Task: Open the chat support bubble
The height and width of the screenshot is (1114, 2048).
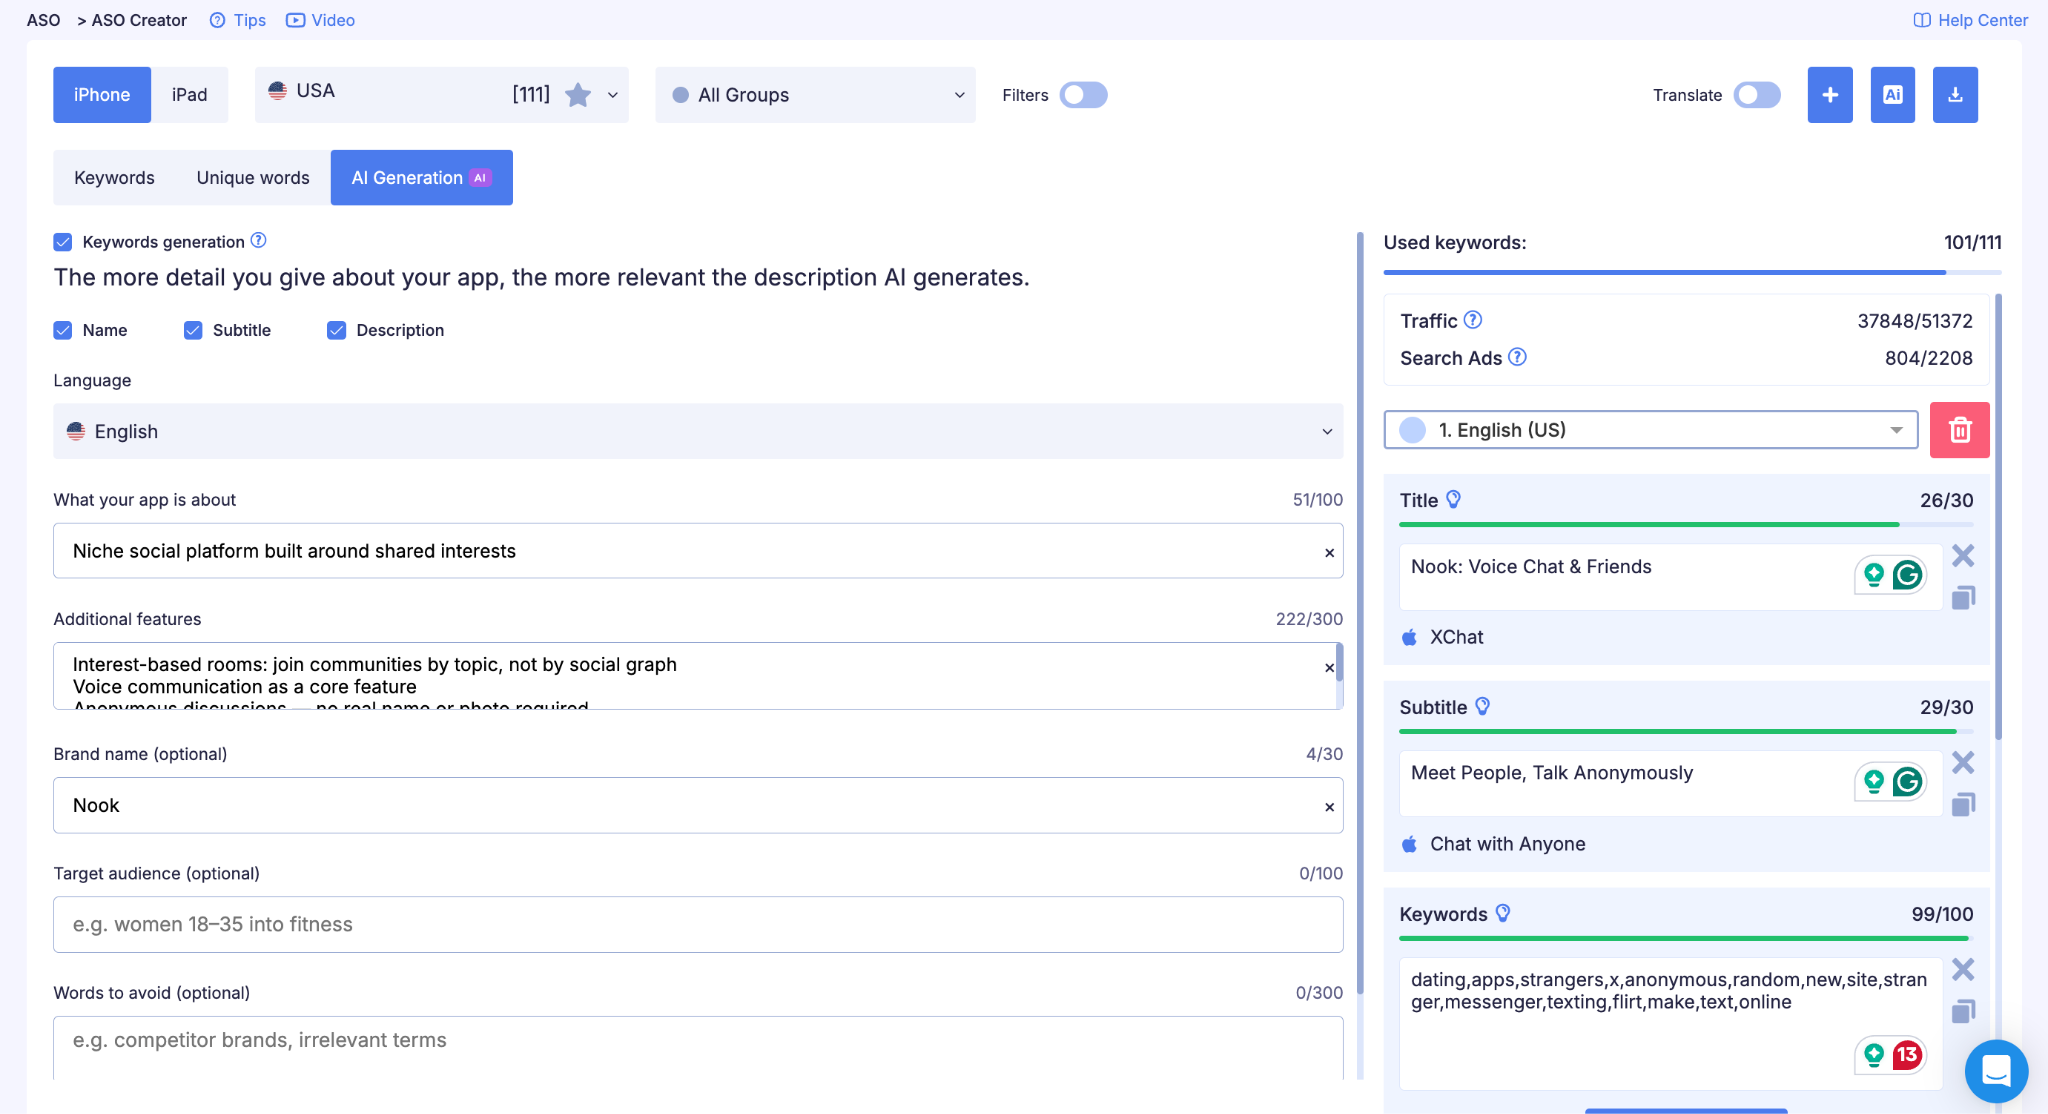Action: (1996, 1071)
